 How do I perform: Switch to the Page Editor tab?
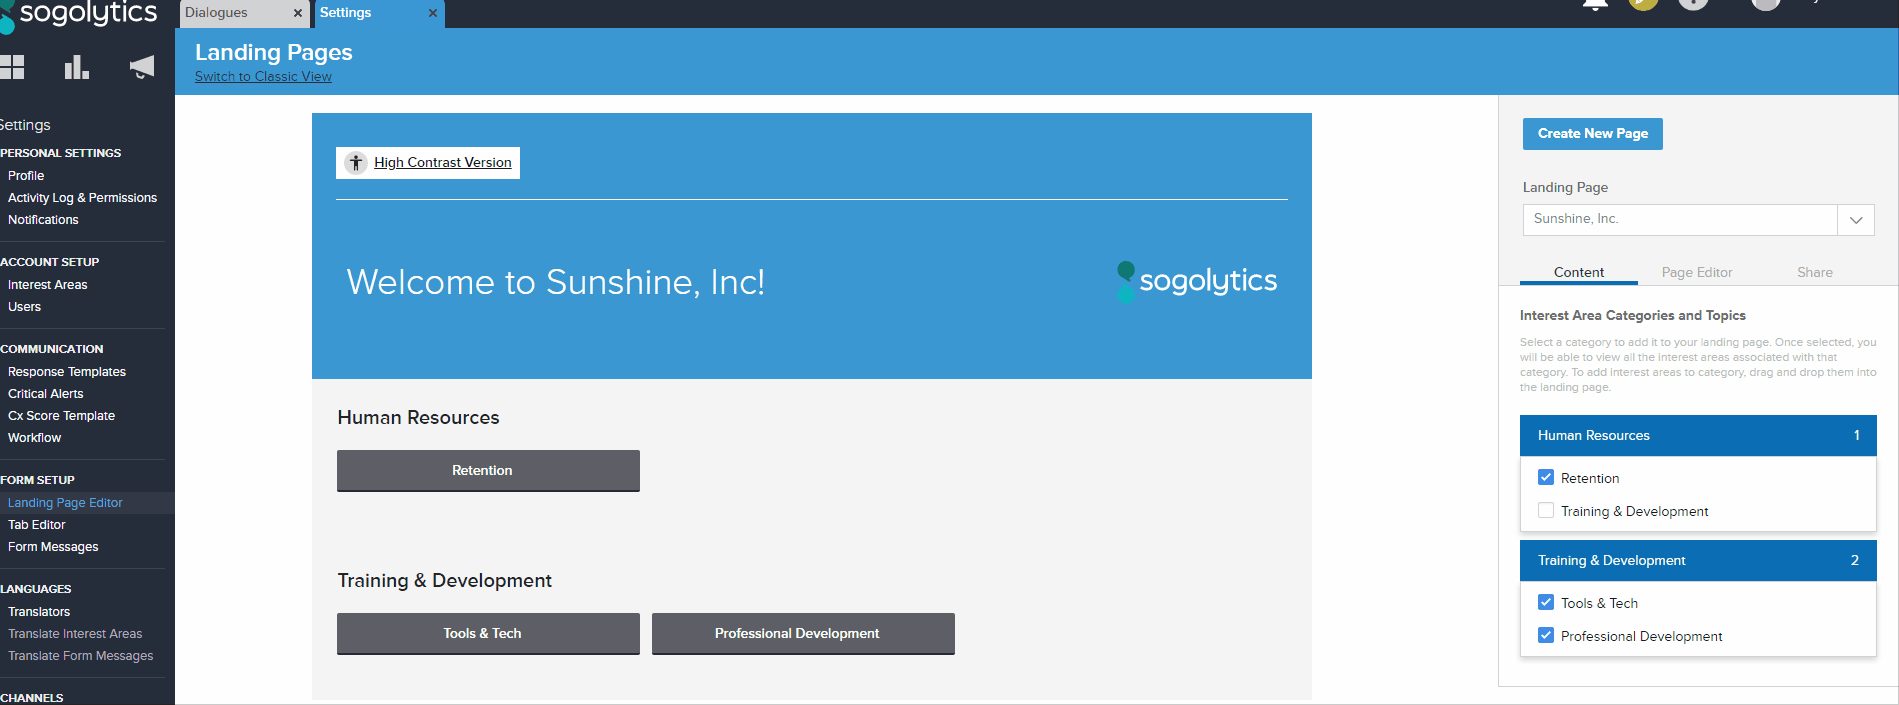click(x=1696, y=272)
